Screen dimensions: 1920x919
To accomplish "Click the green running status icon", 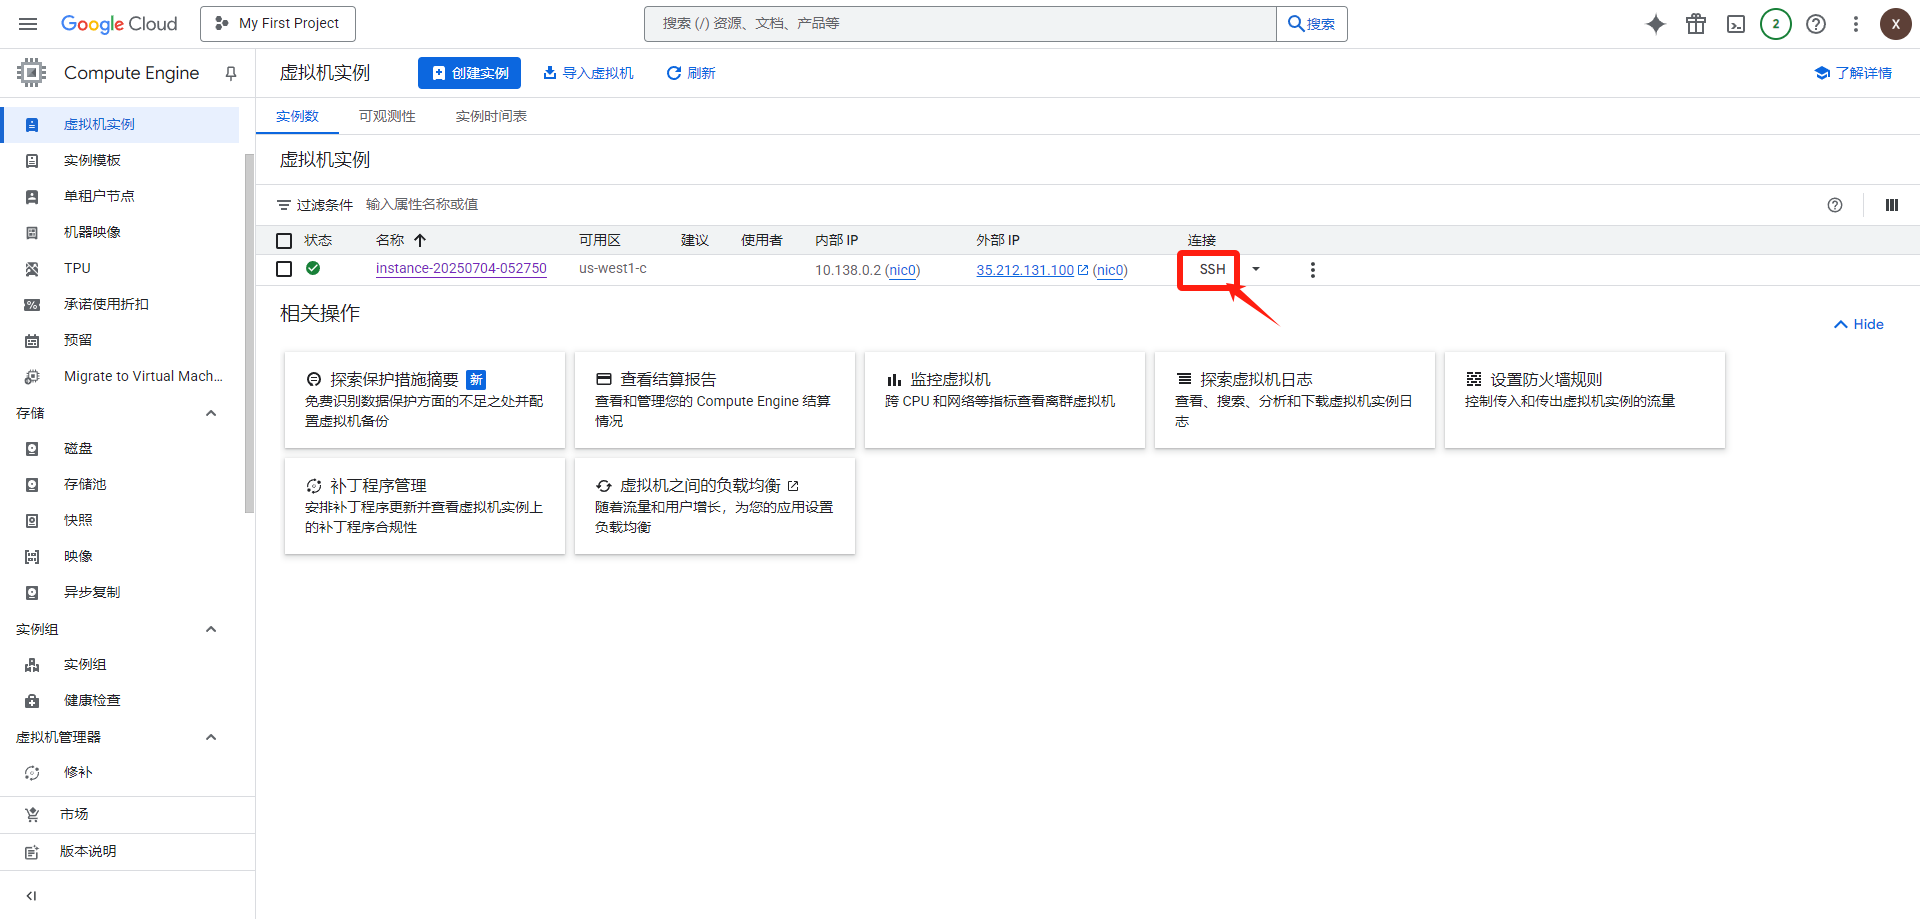I will pos(313,268).
